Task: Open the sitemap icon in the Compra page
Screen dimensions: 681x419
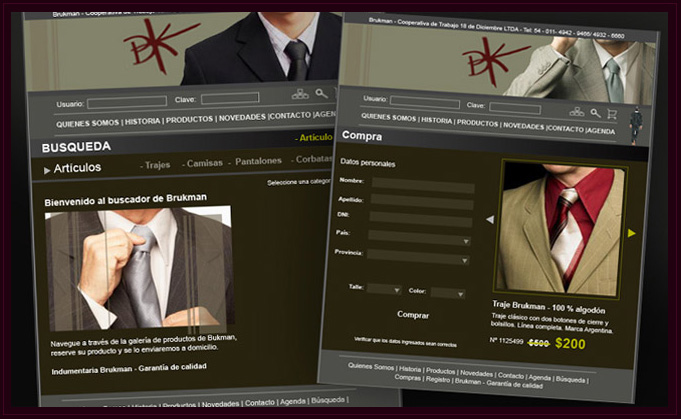Action: 577,112
